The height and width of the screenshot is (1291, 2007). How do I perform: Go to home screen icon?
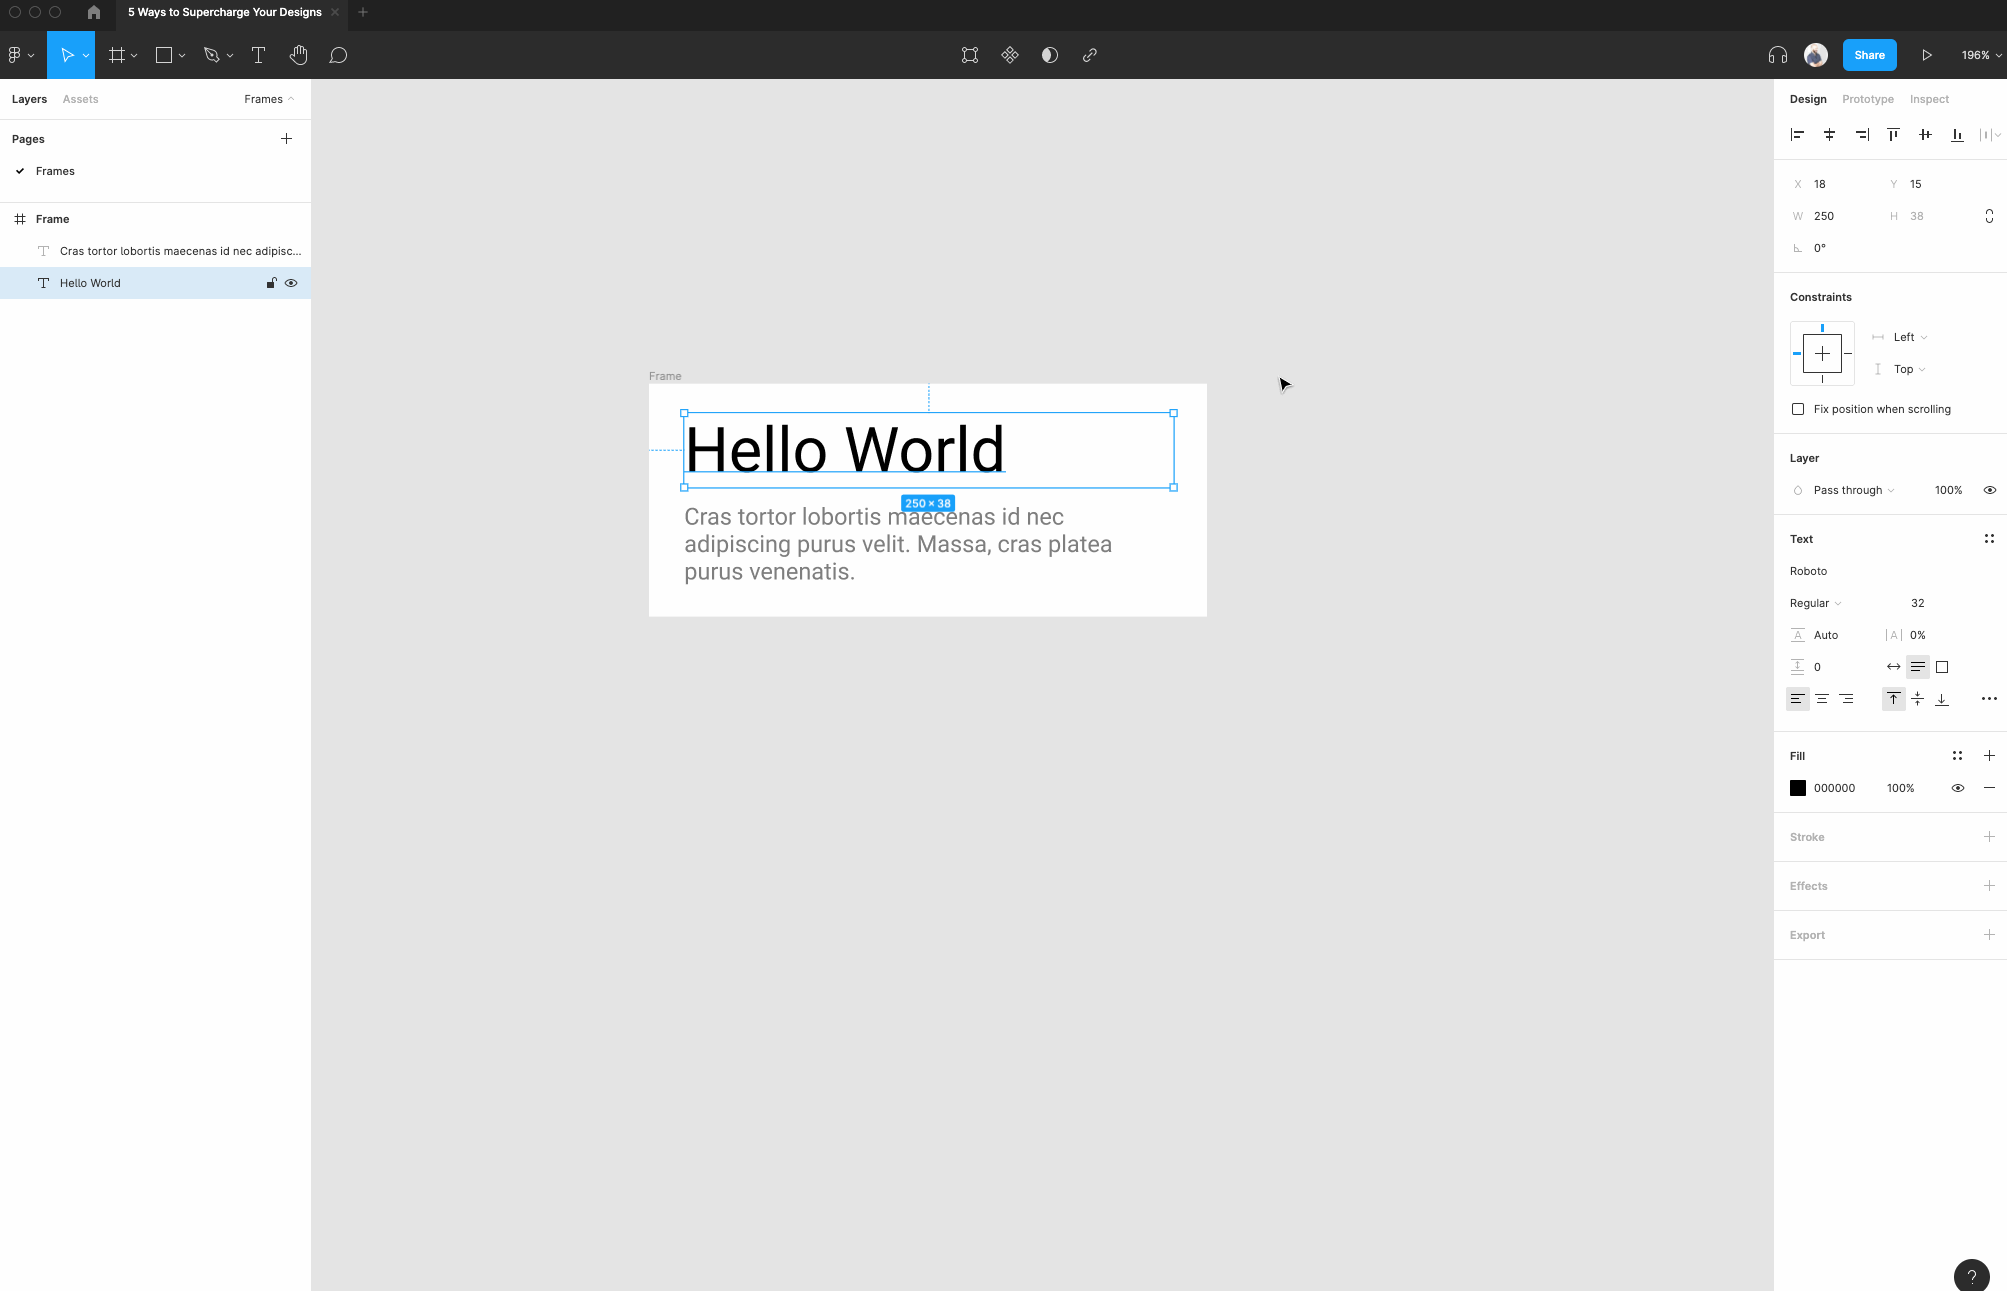pos(94,12)
